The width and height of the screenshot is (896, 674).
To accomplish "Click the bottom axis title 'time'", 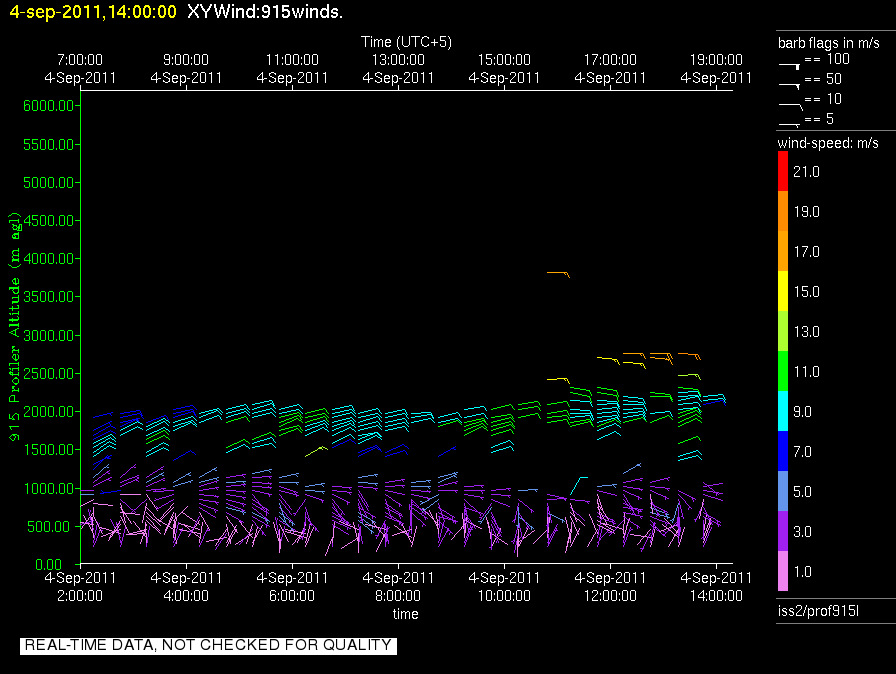I will click(406, 614).
